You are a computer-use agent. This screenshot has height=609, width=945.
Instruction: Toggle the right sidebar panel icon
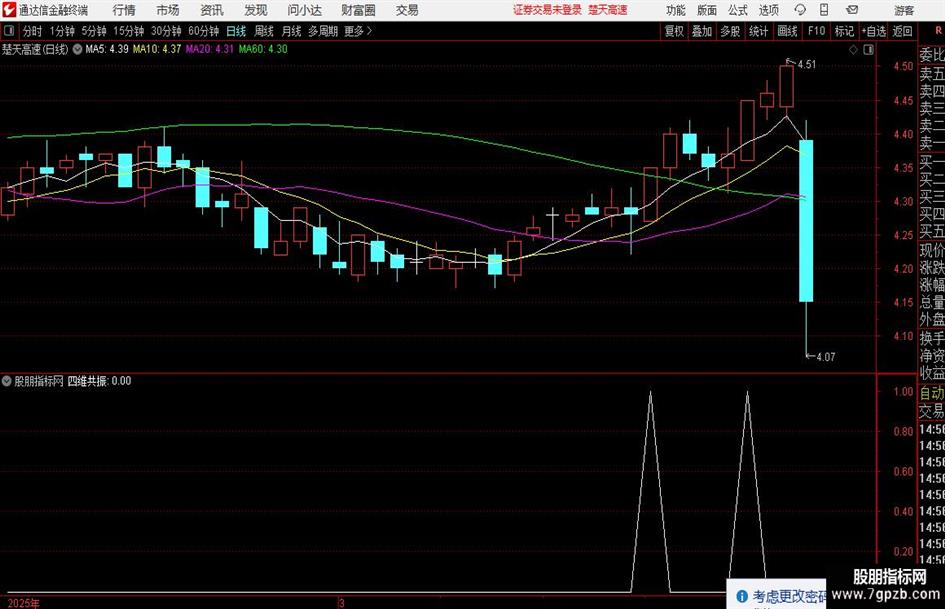[868, 50]
